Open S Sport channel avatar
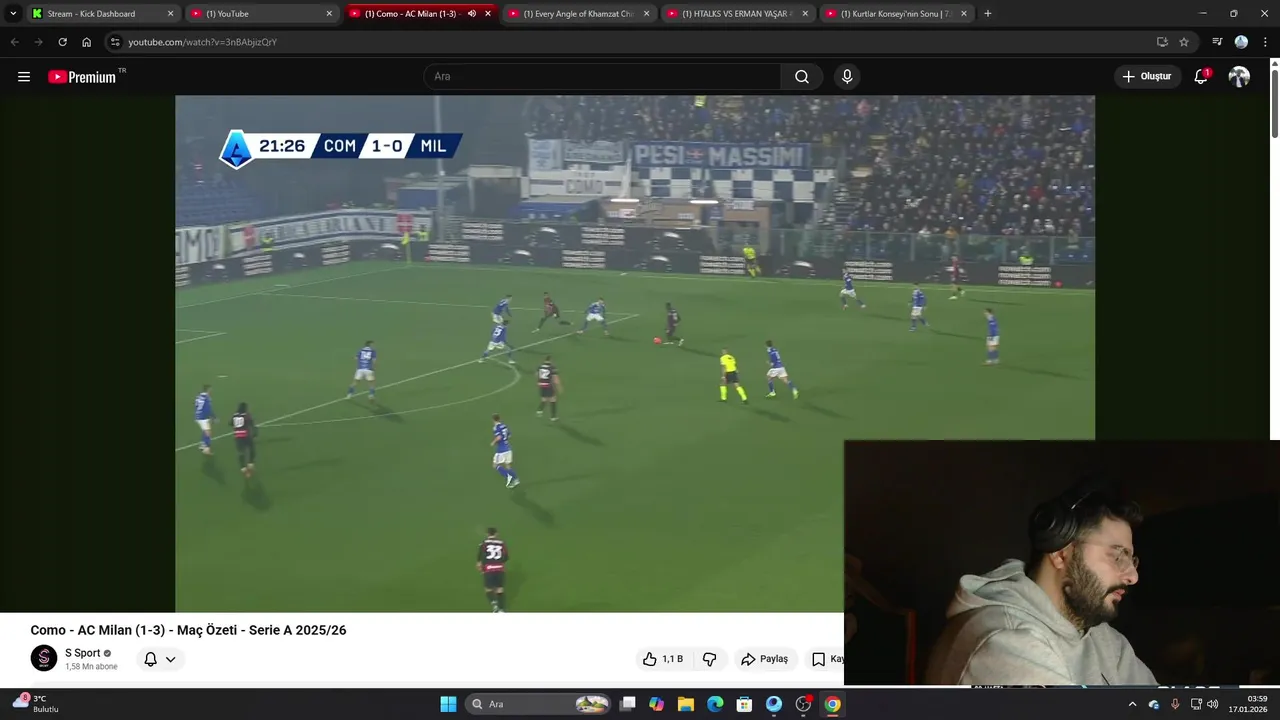The image size is (1280, 720). [44, 658]
